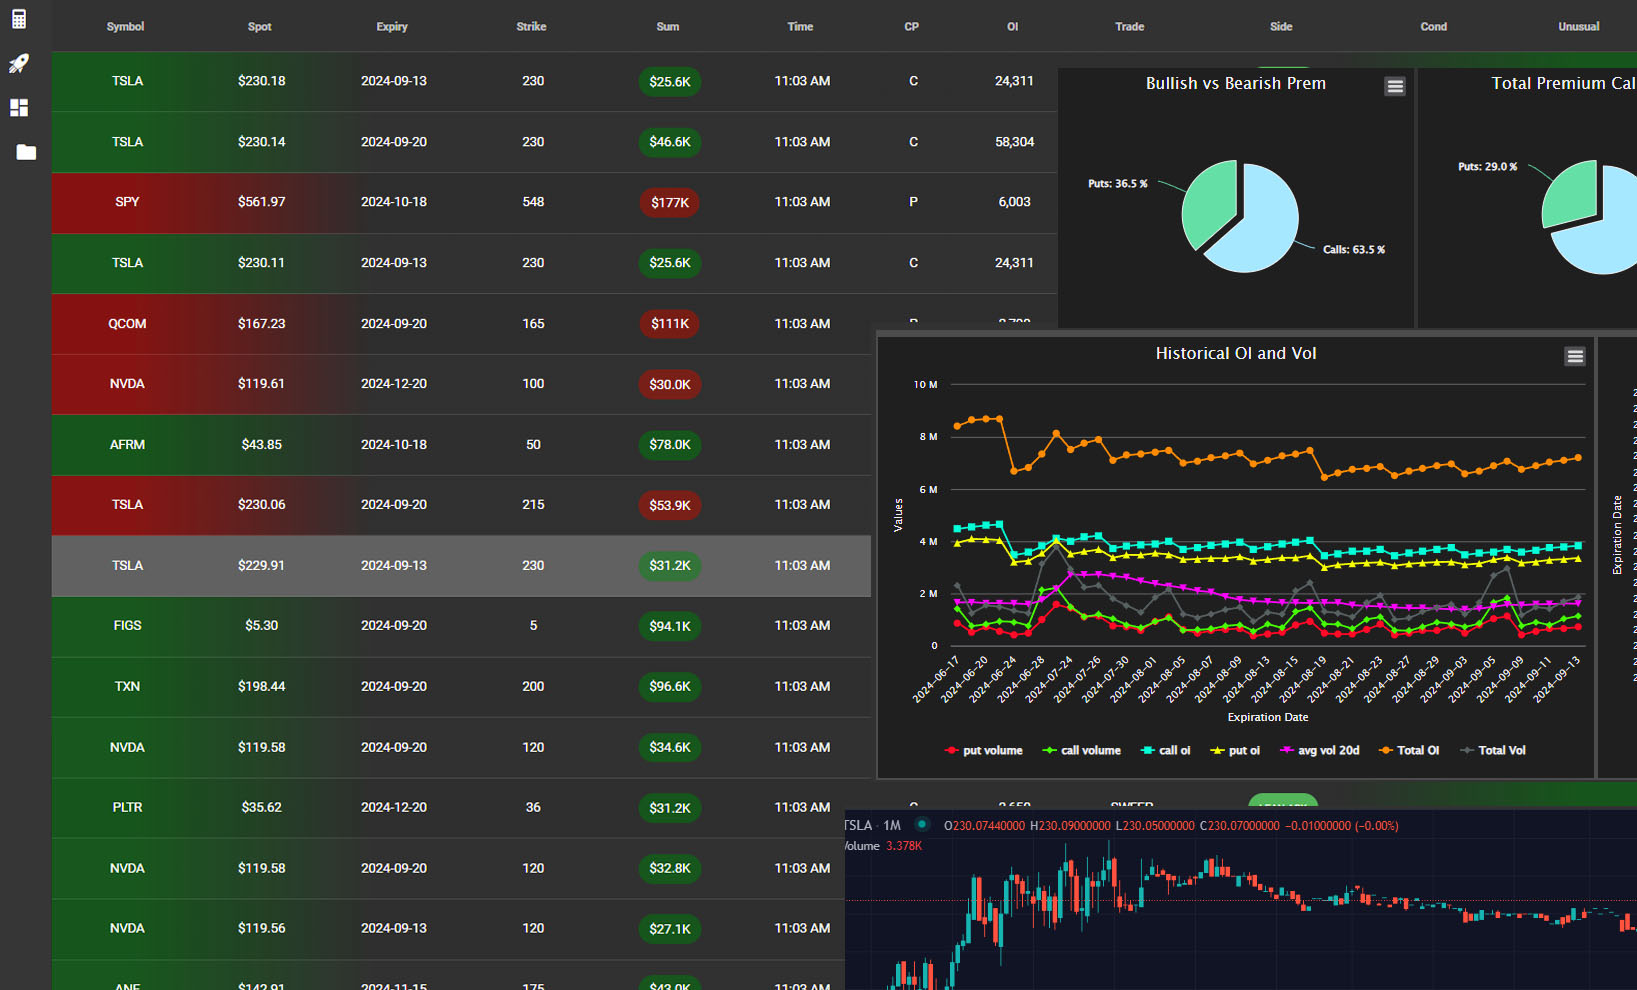Open Historical OI and Vol chart menu

1575,357
